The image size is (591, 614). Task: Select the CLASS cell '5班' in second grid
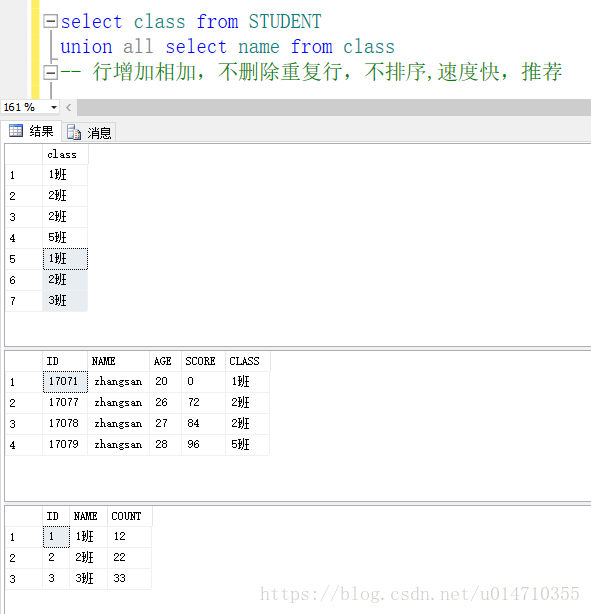point(248,445)
